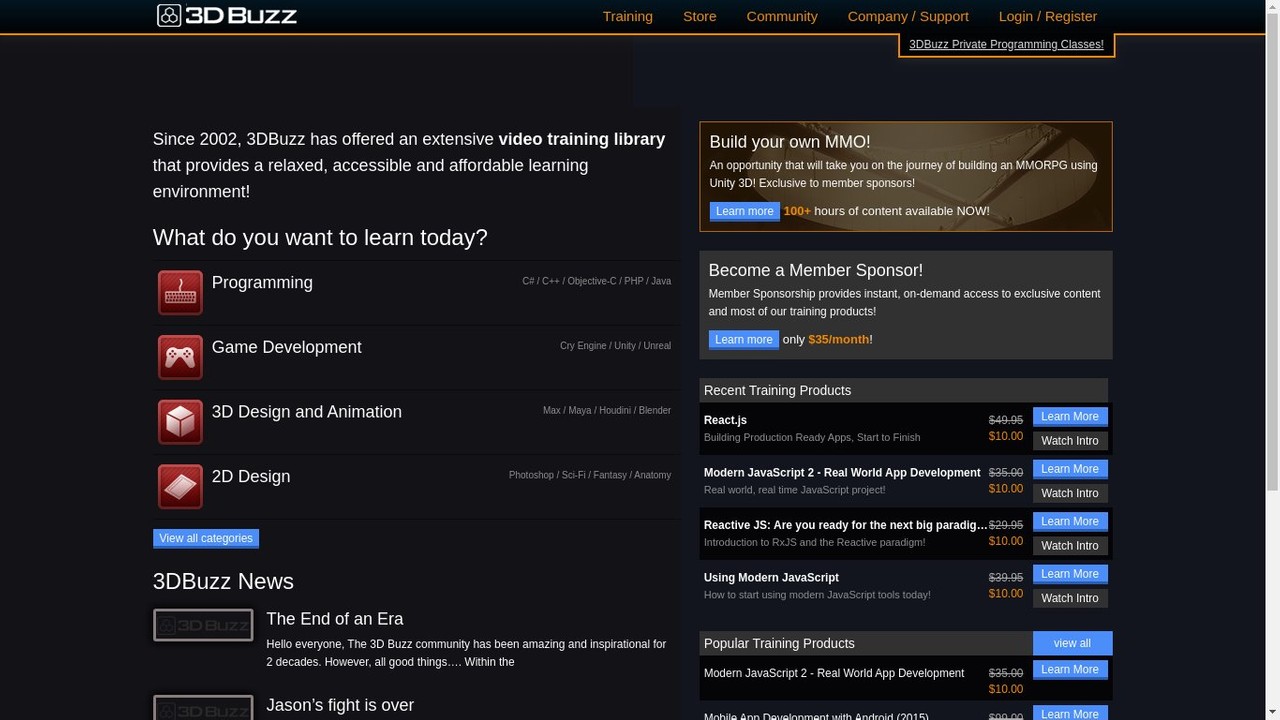Watch Intro for Using Modern JavaScript
The image size is (1280, 720).
tap(1070, 598)
